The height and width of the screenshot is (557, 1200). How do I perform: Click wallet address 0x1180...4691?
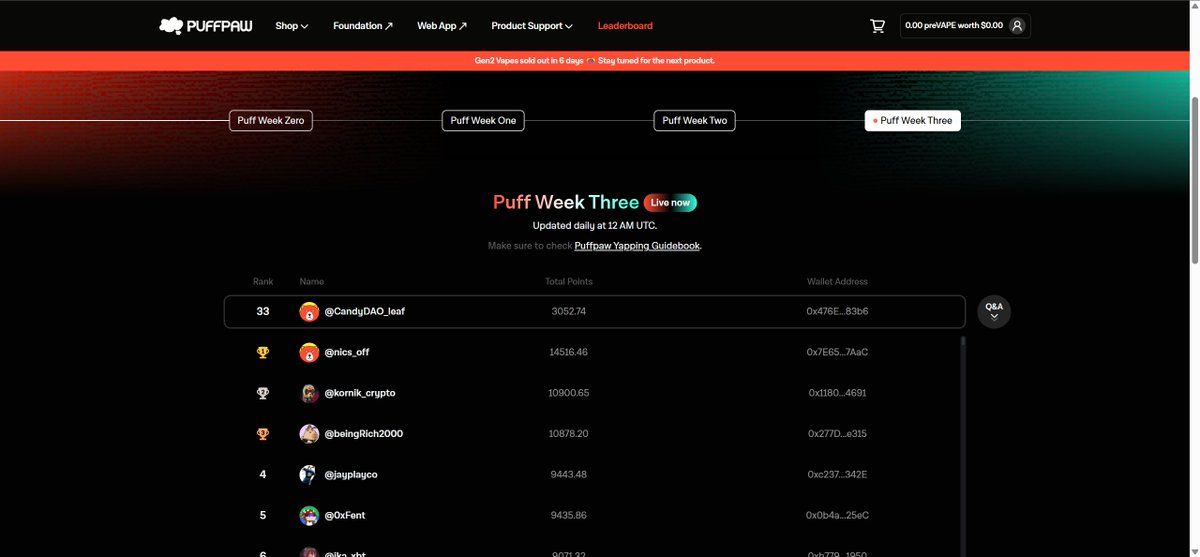[838, 393]
